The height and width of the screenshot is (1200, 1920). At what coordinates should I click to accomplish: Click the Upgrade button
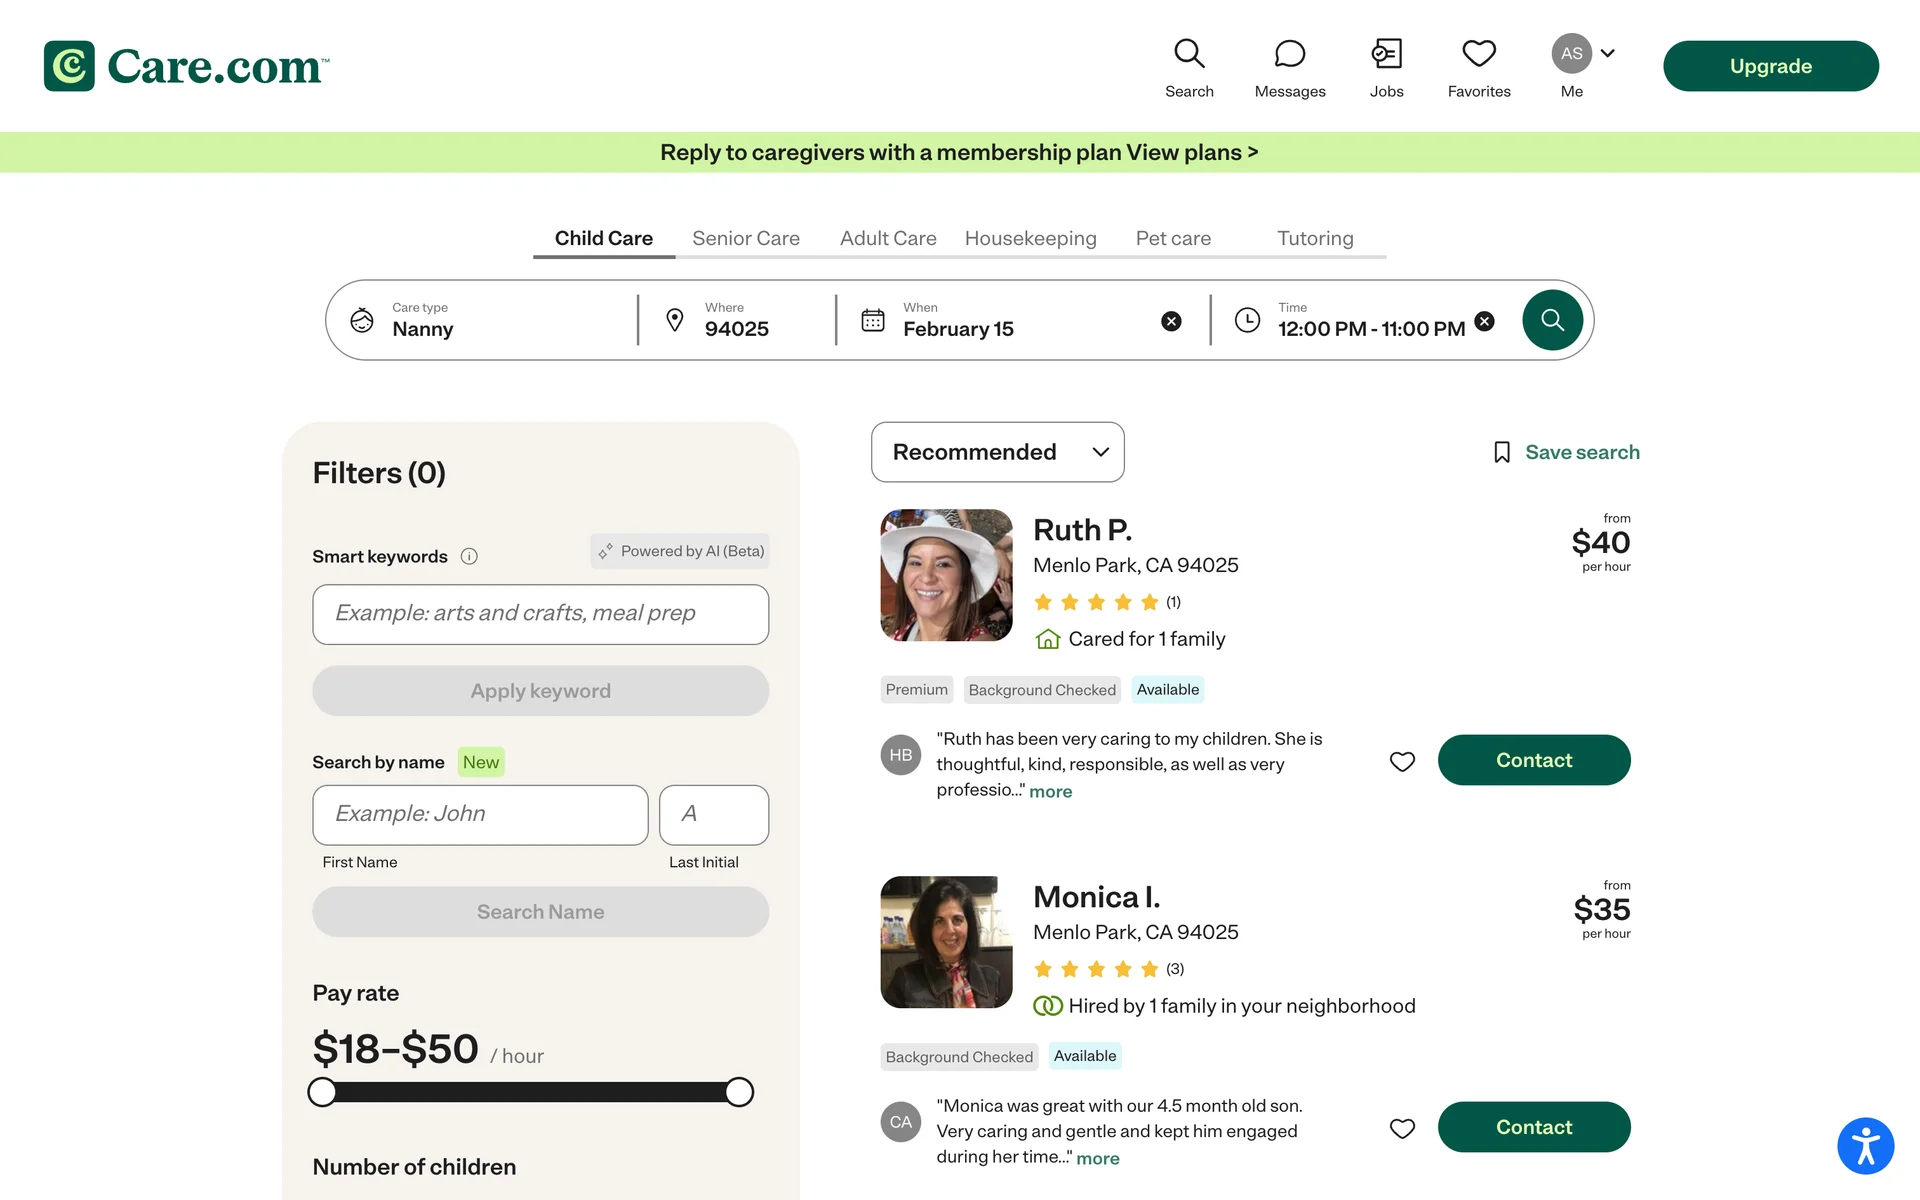pyautogui.click(x=1770, y=66)
